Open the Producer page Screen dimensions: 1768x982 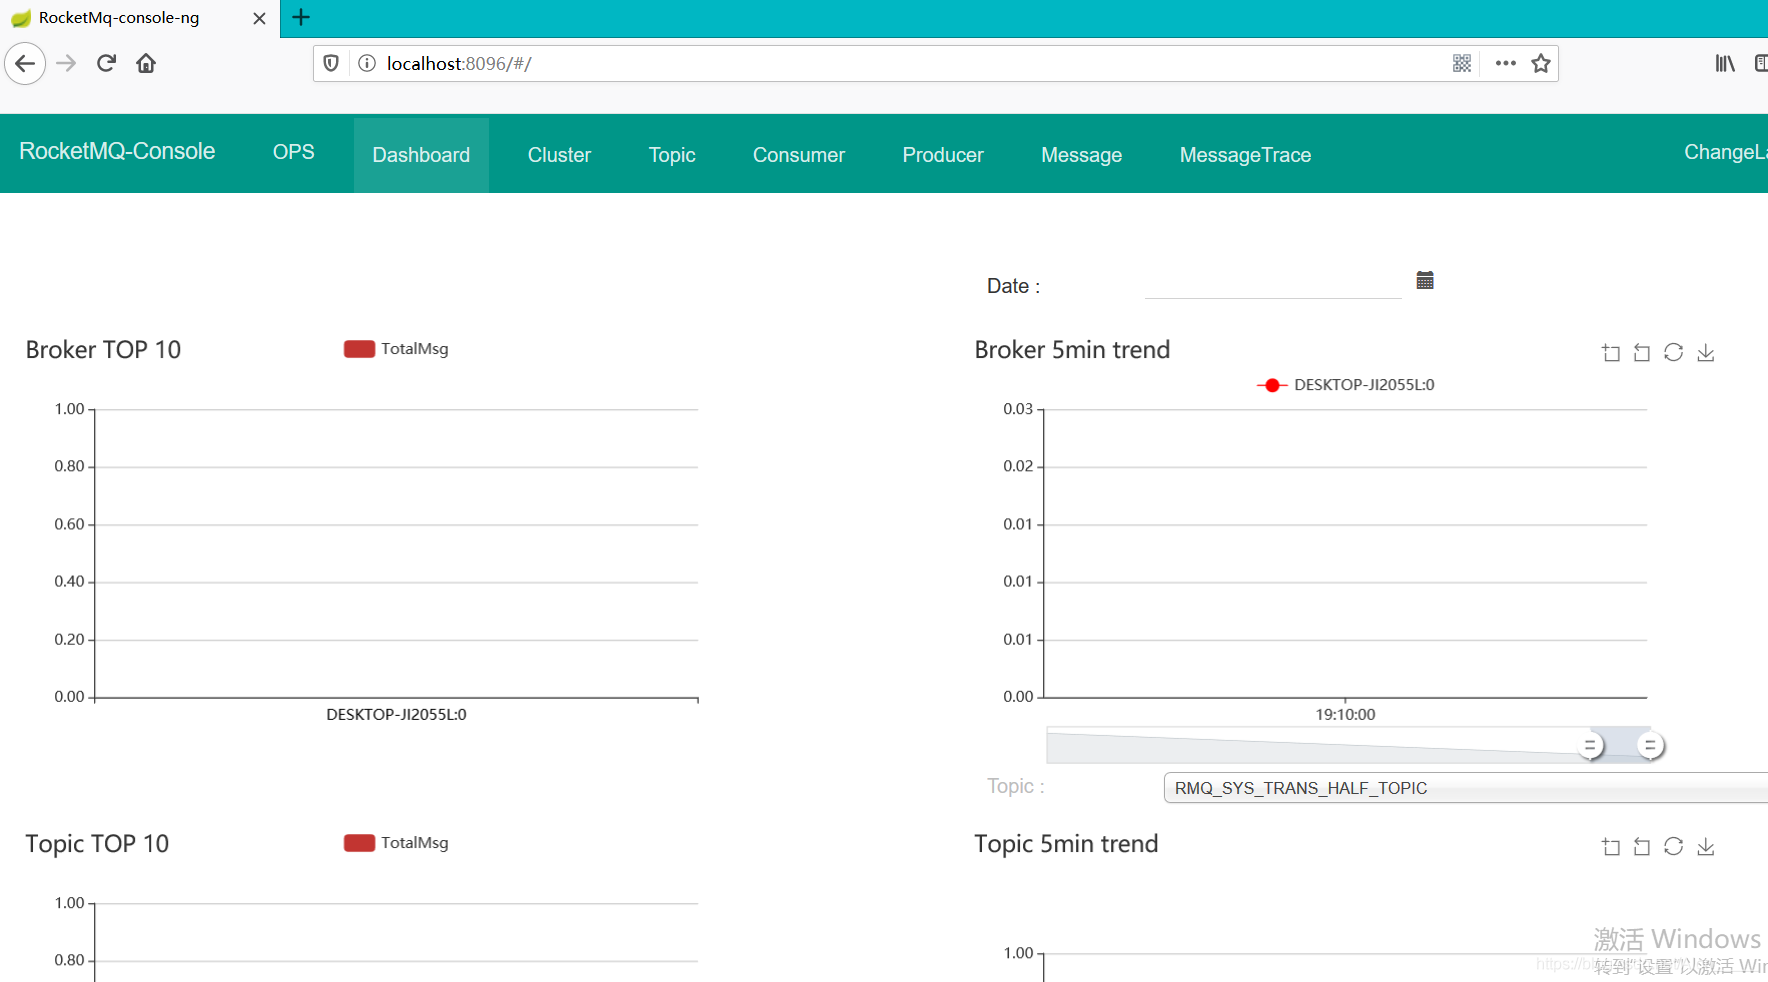[943, 155]
